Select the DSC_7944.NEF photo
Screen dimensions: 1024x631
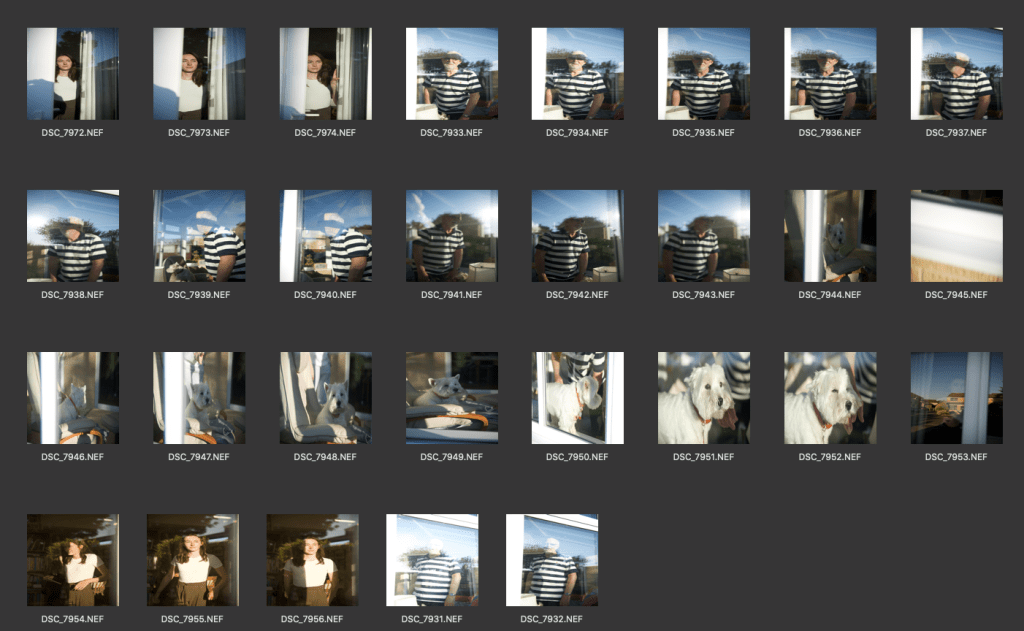(x=830, y=236)
